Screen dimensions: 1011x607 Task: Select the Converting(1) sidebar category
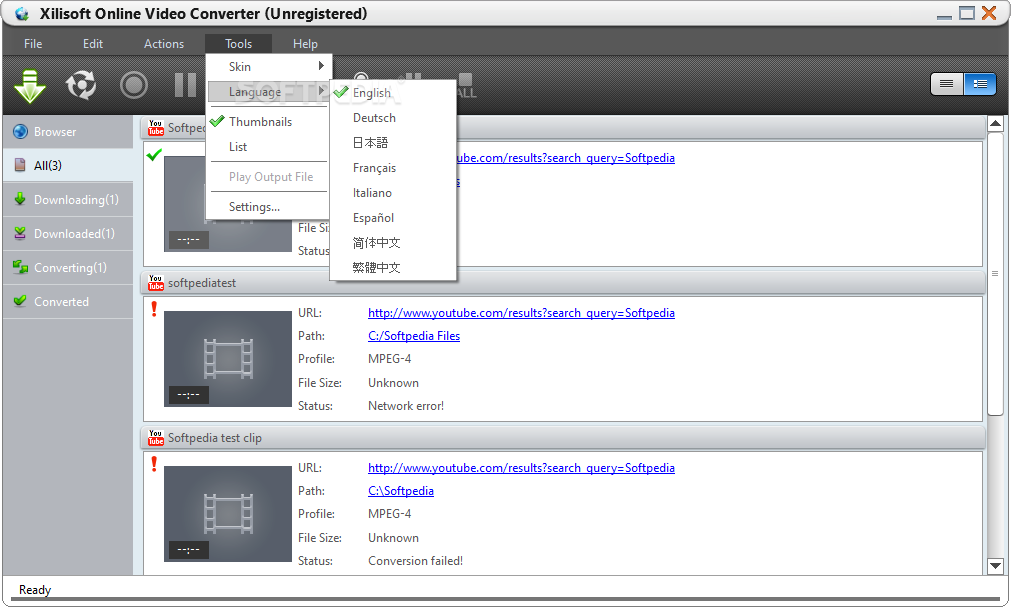click(68, 268)
